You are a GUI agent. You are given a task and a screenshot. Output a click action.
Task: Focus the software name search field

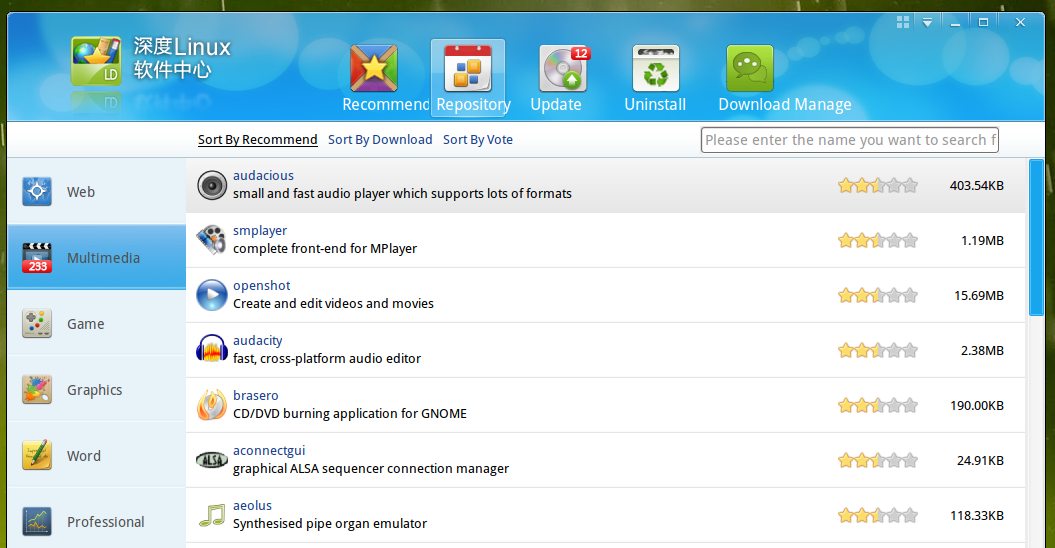(x=849, y=140)
